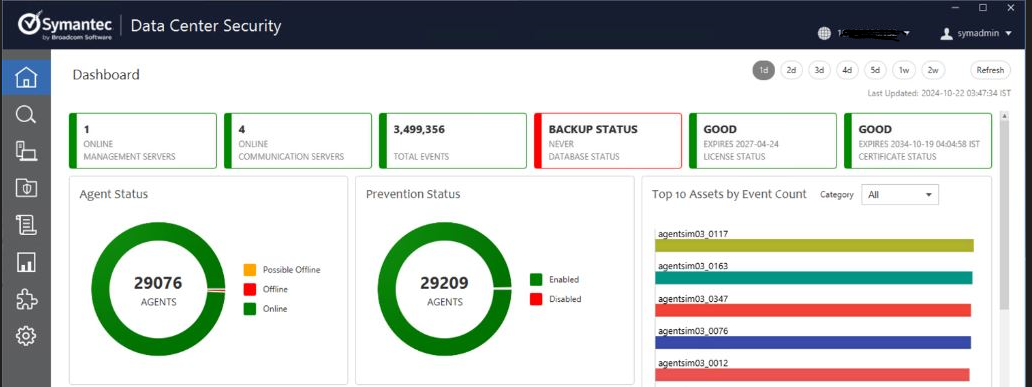Click the Refresh button
1032x387 pixels.
[990, 70]
